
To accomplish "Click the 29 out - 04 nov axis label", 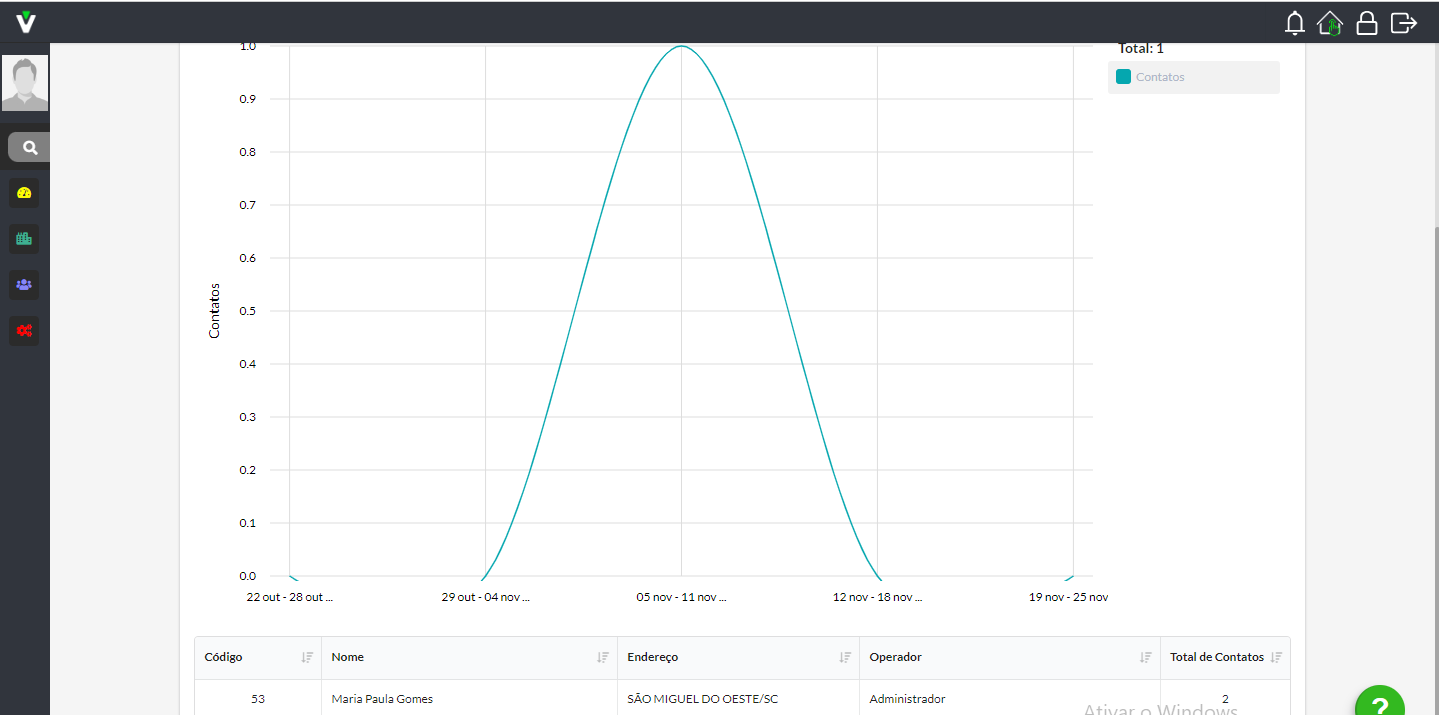I will click(485, 597).
